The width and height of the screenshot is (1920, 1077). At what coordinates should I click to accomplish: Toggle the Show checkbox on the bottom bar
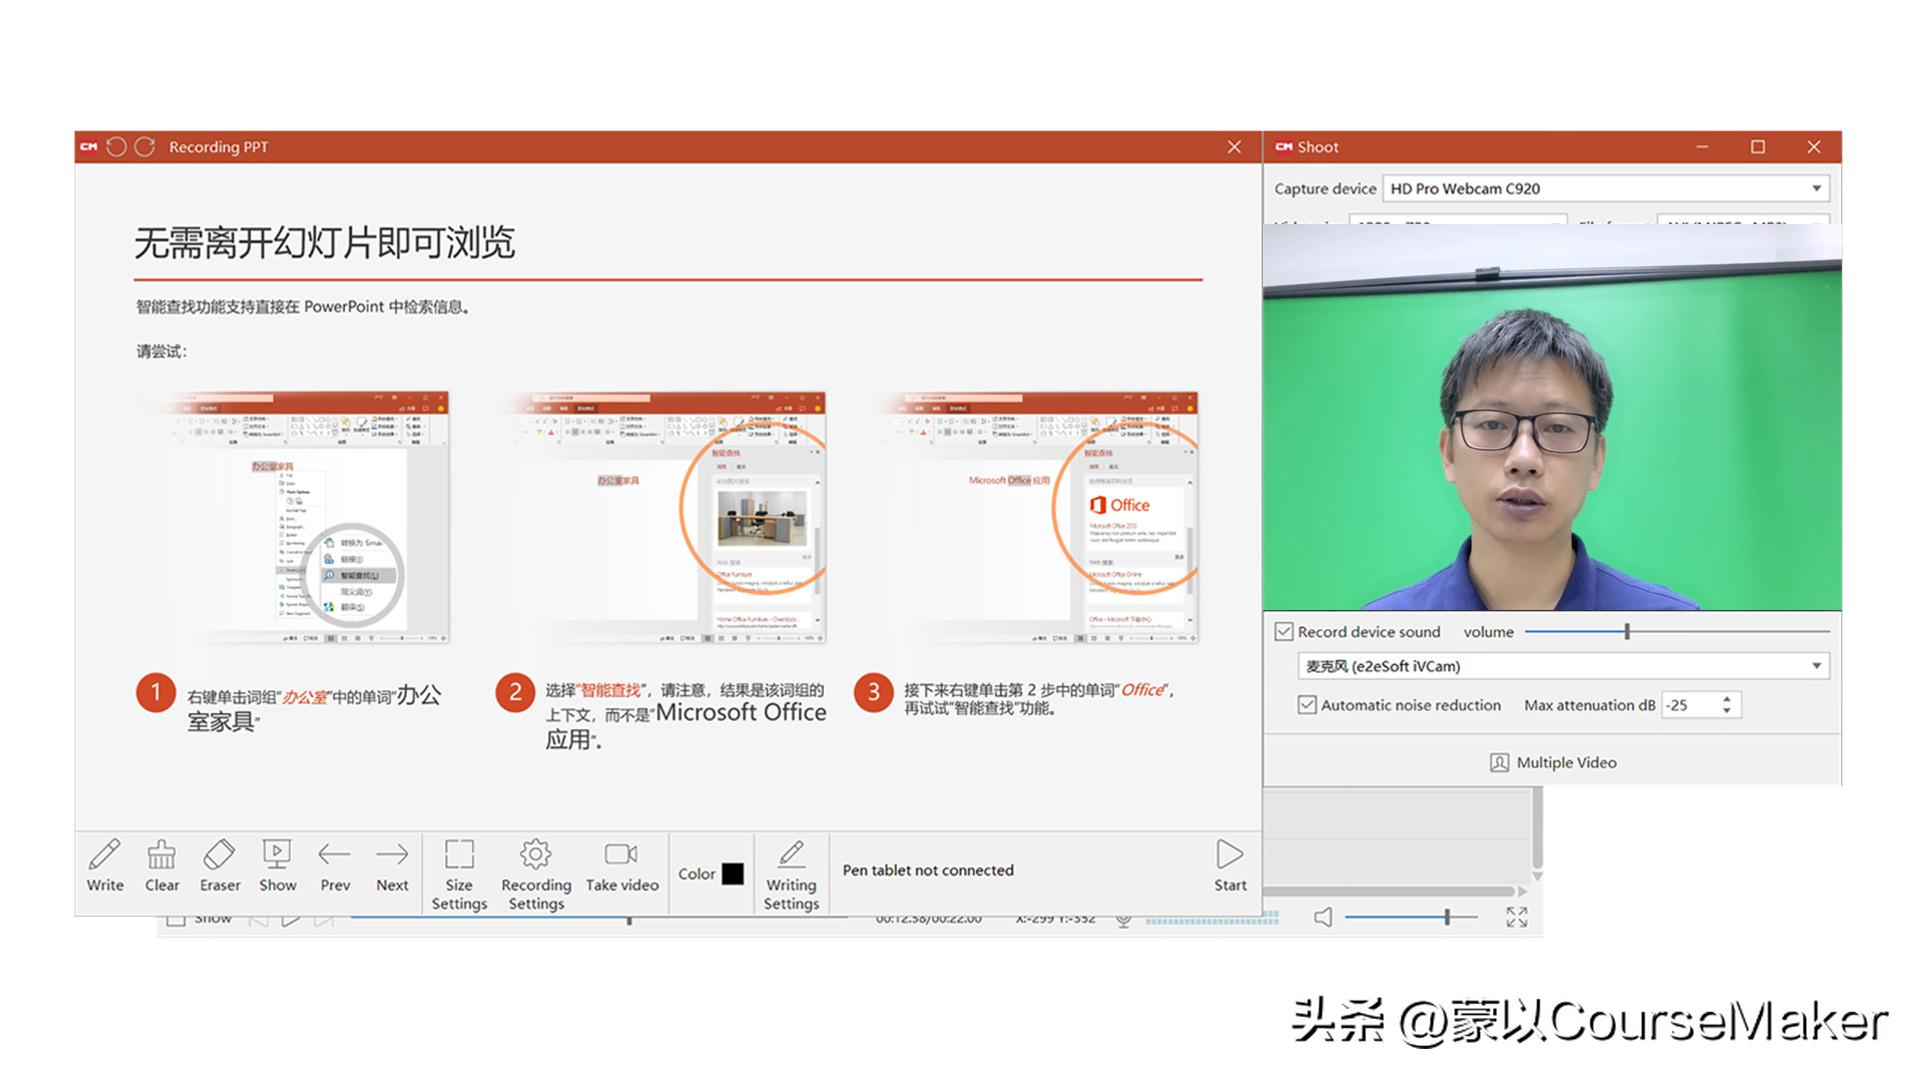click(x=177, y=917)
